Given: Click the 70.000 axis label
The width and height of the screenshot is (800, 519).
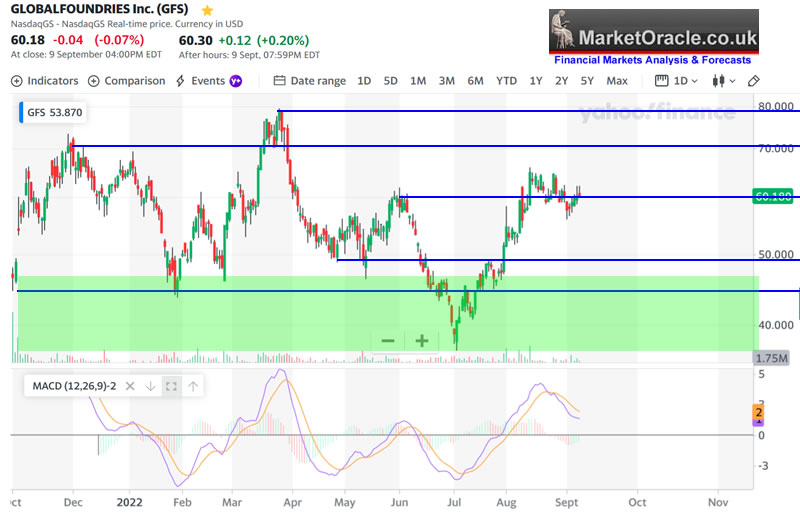Looking at the screenshot, I should coord(776,149).
